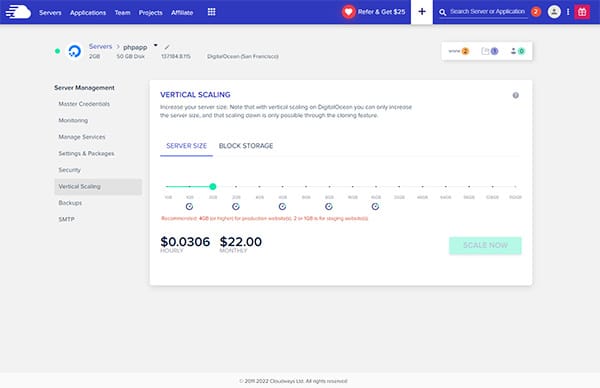The height and width of the screenshot is (388, 600).
Task: Click the Scale Now button
Action: (485, 245)
